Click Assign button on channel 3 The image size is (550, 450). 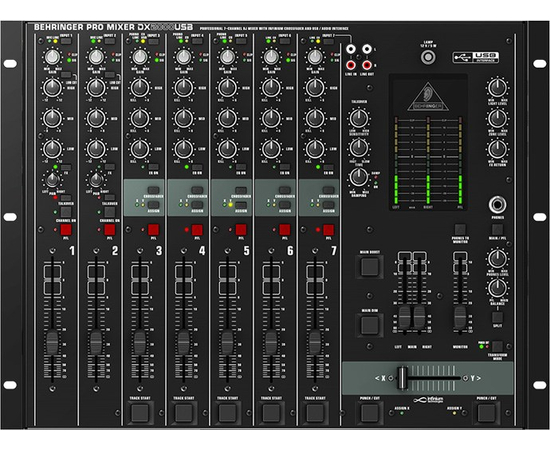click(x=153, y=205)
